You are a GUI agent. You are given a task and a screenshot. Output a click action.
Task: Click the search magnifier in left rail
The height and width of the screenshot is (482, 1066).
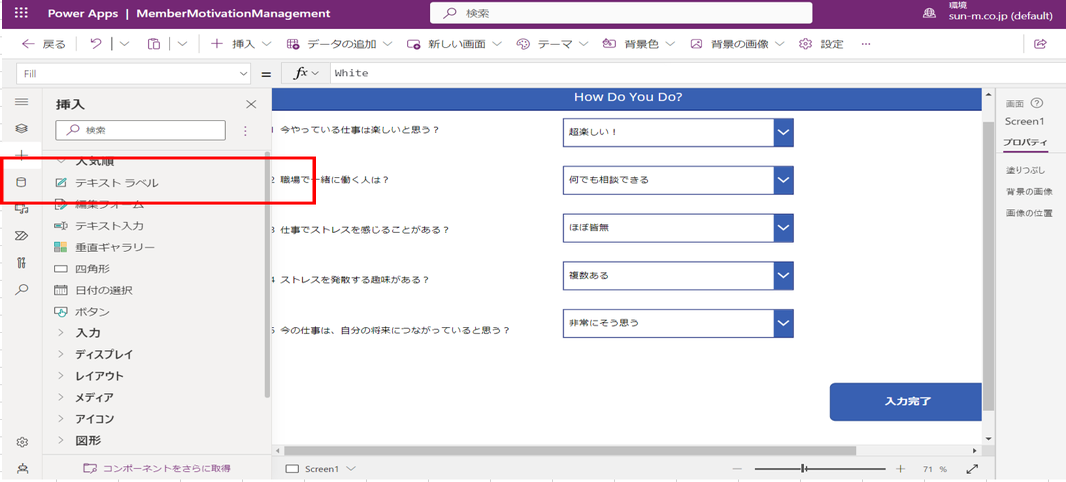tap(21, 290)
